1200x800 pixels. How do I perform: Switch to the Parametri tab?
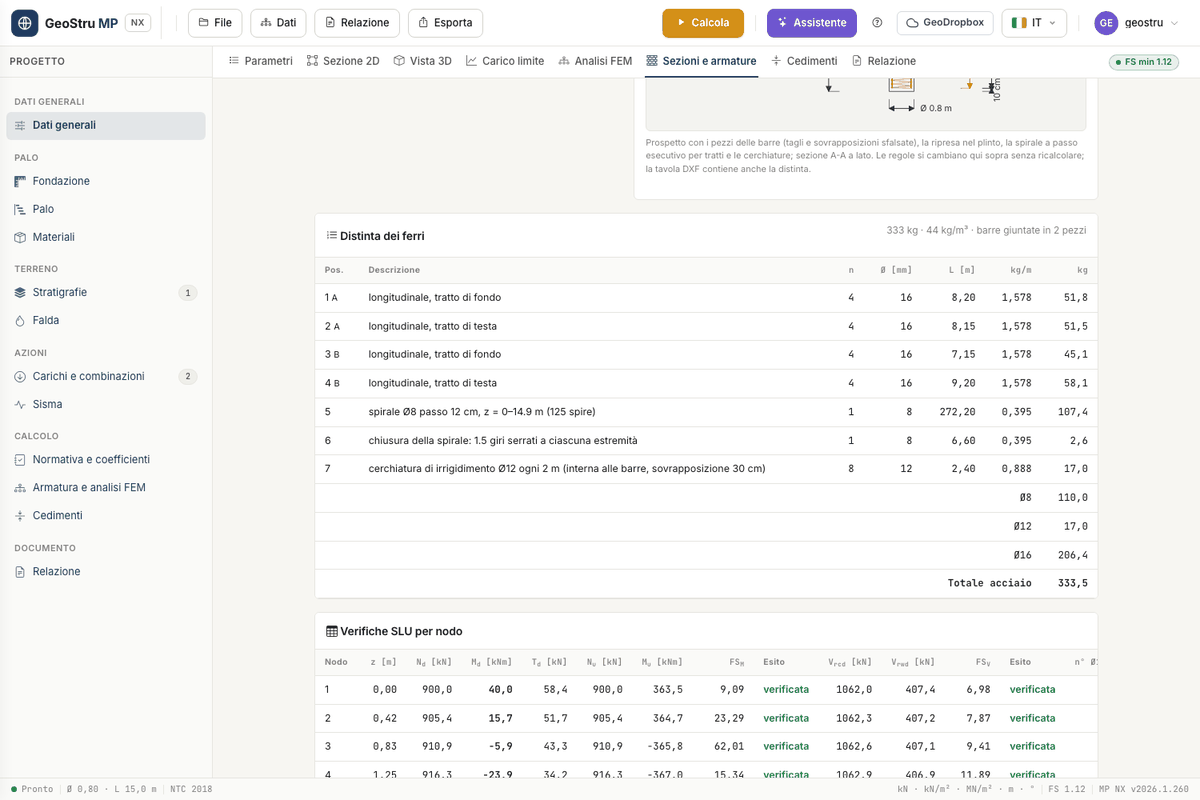(261, 61)
